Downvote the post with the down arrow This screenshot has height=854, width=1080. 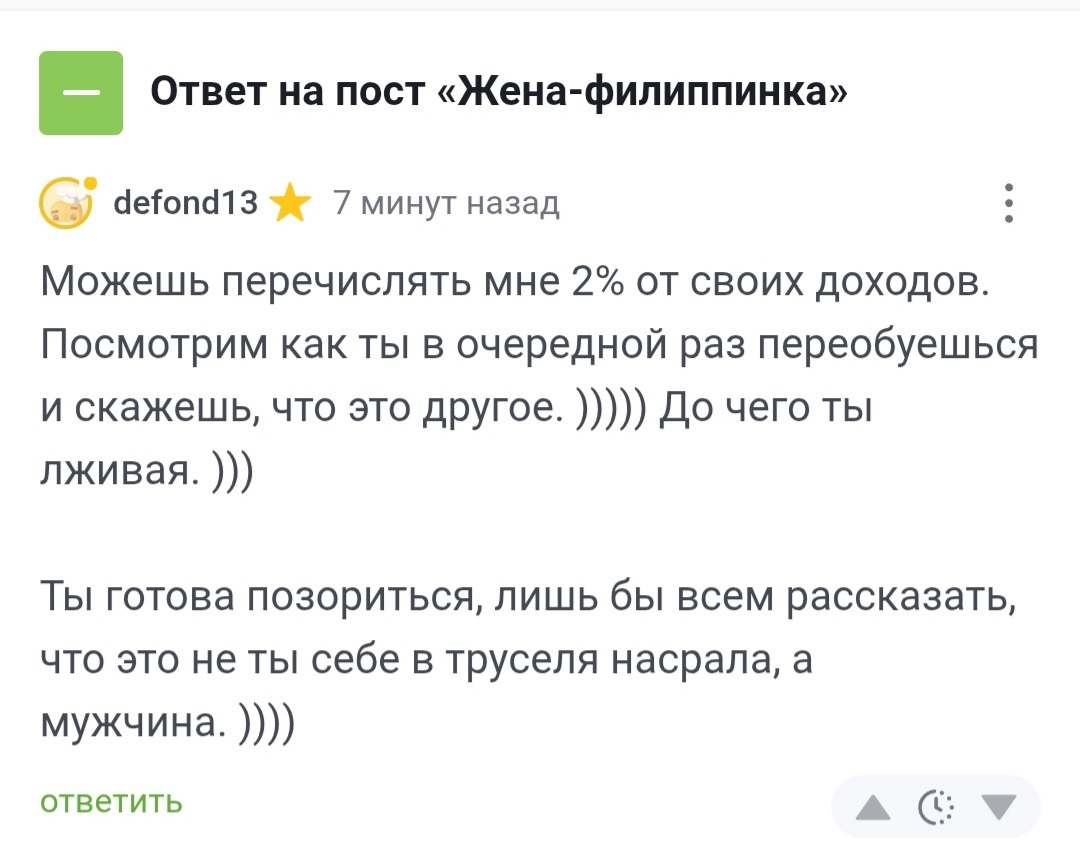997,806
